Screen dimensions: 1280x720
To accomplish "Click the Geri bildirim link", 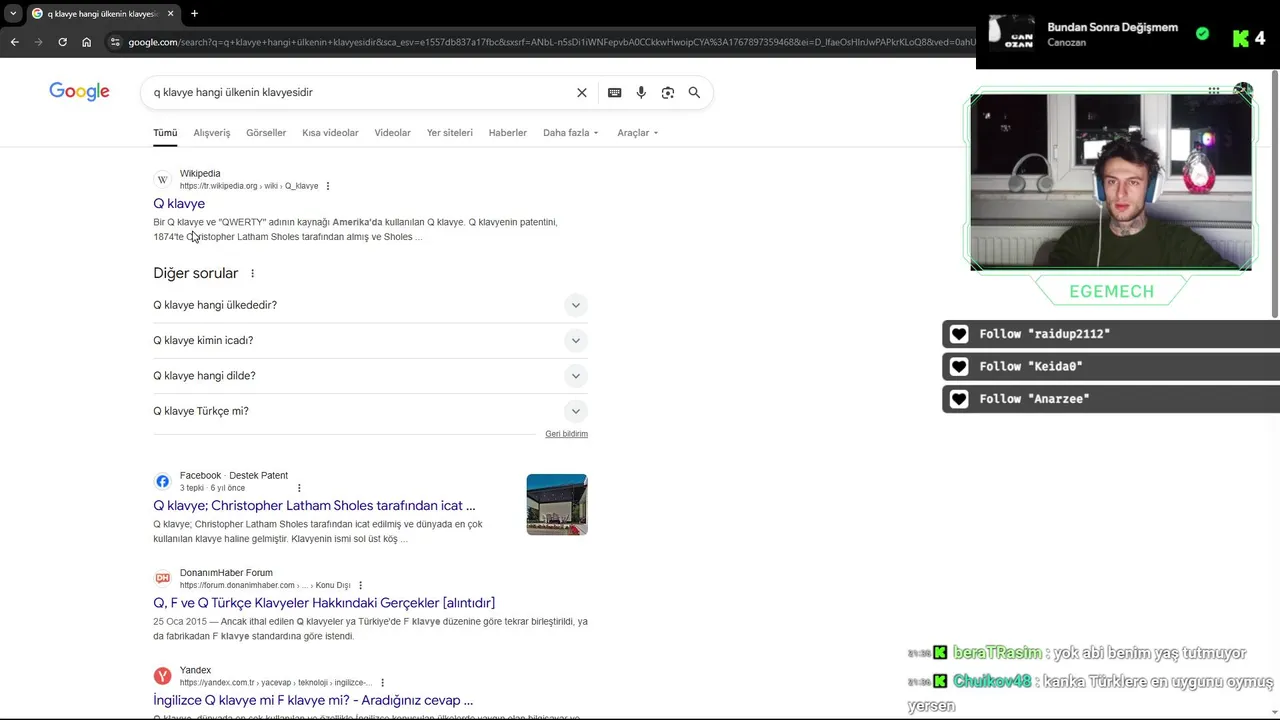I will pos(566,434).
